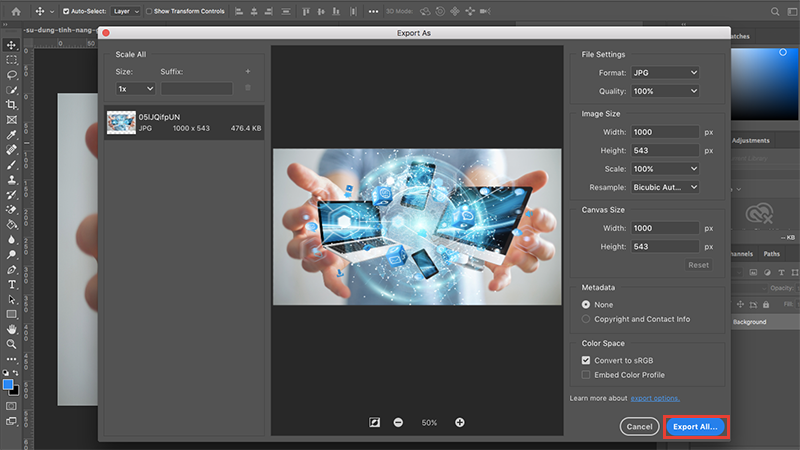This screenshot has width=800, height=450.
Task: Select the History Brush tool
Action: (x=11, y=194)
